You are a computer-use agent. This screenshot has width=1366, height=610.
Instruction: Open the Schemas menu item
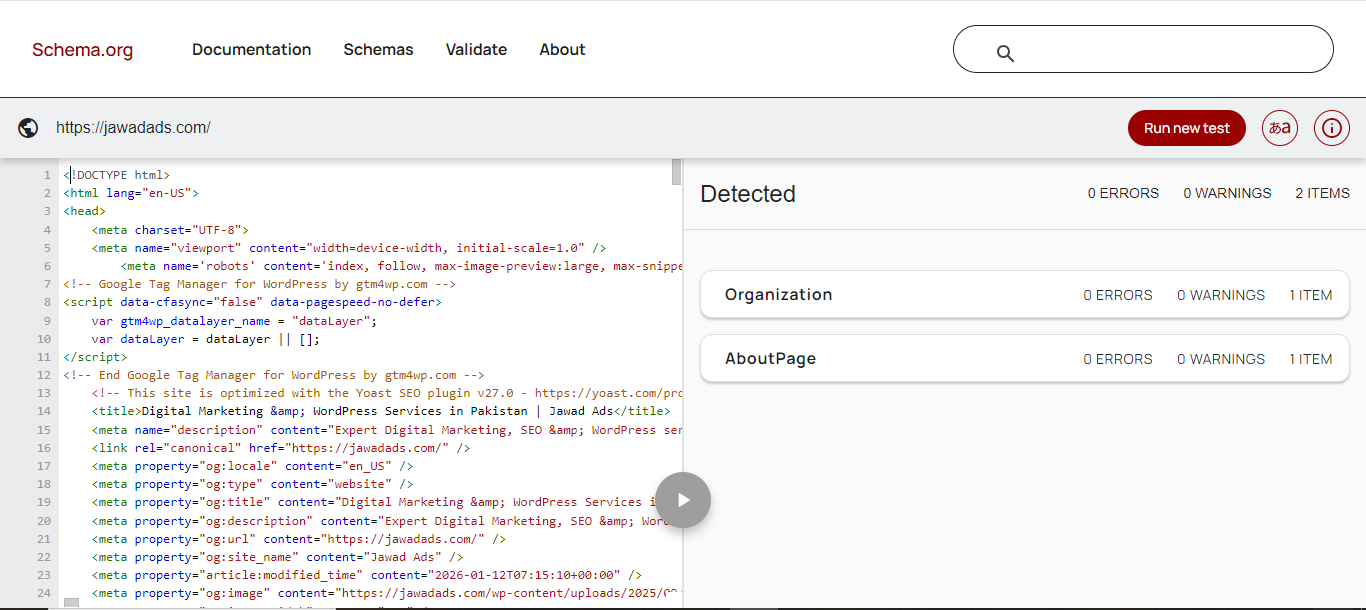tap(378, 50)
